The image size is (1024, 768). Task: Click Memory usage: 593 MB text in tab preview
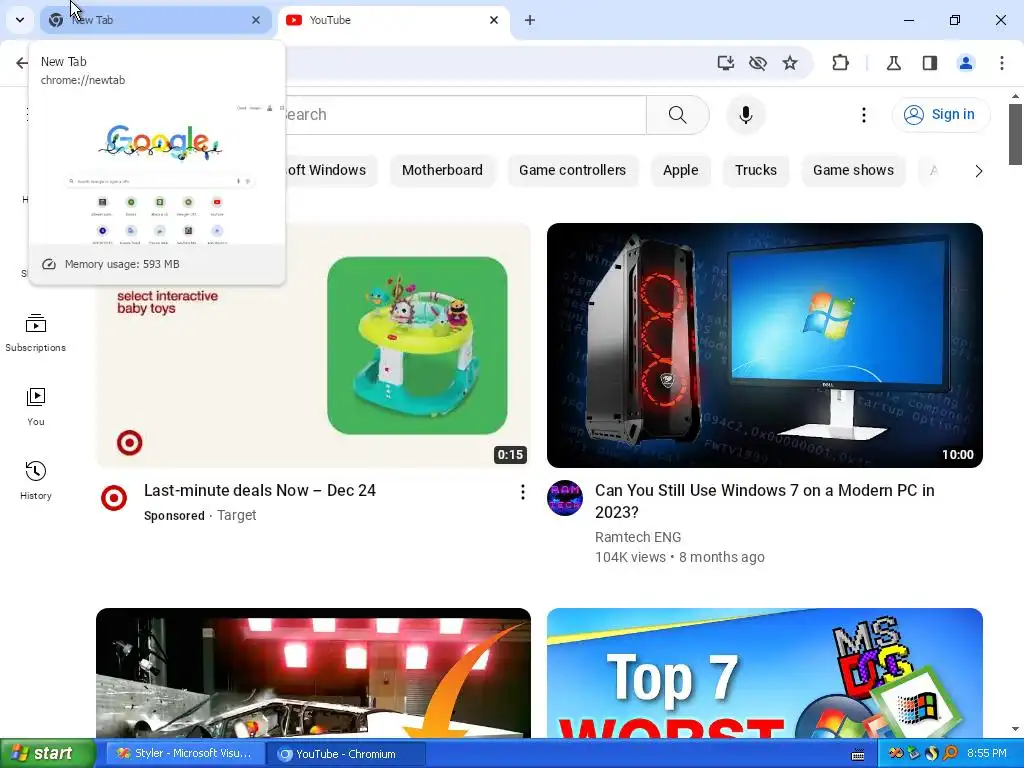tap(122, 264)
